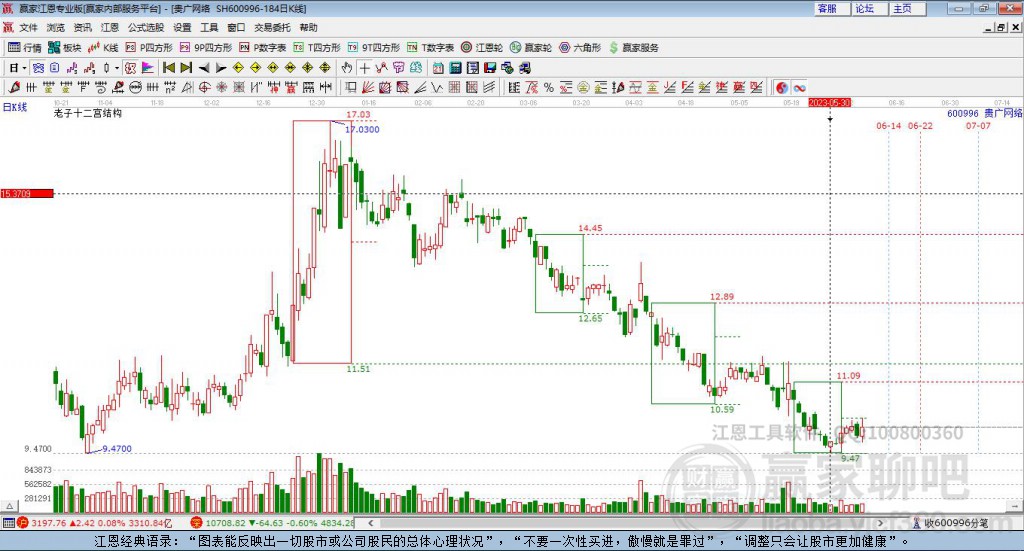Screen dimensions: 1024x551
Task: Click the Gann fan lines icon
Action: [x=366, y=87]
